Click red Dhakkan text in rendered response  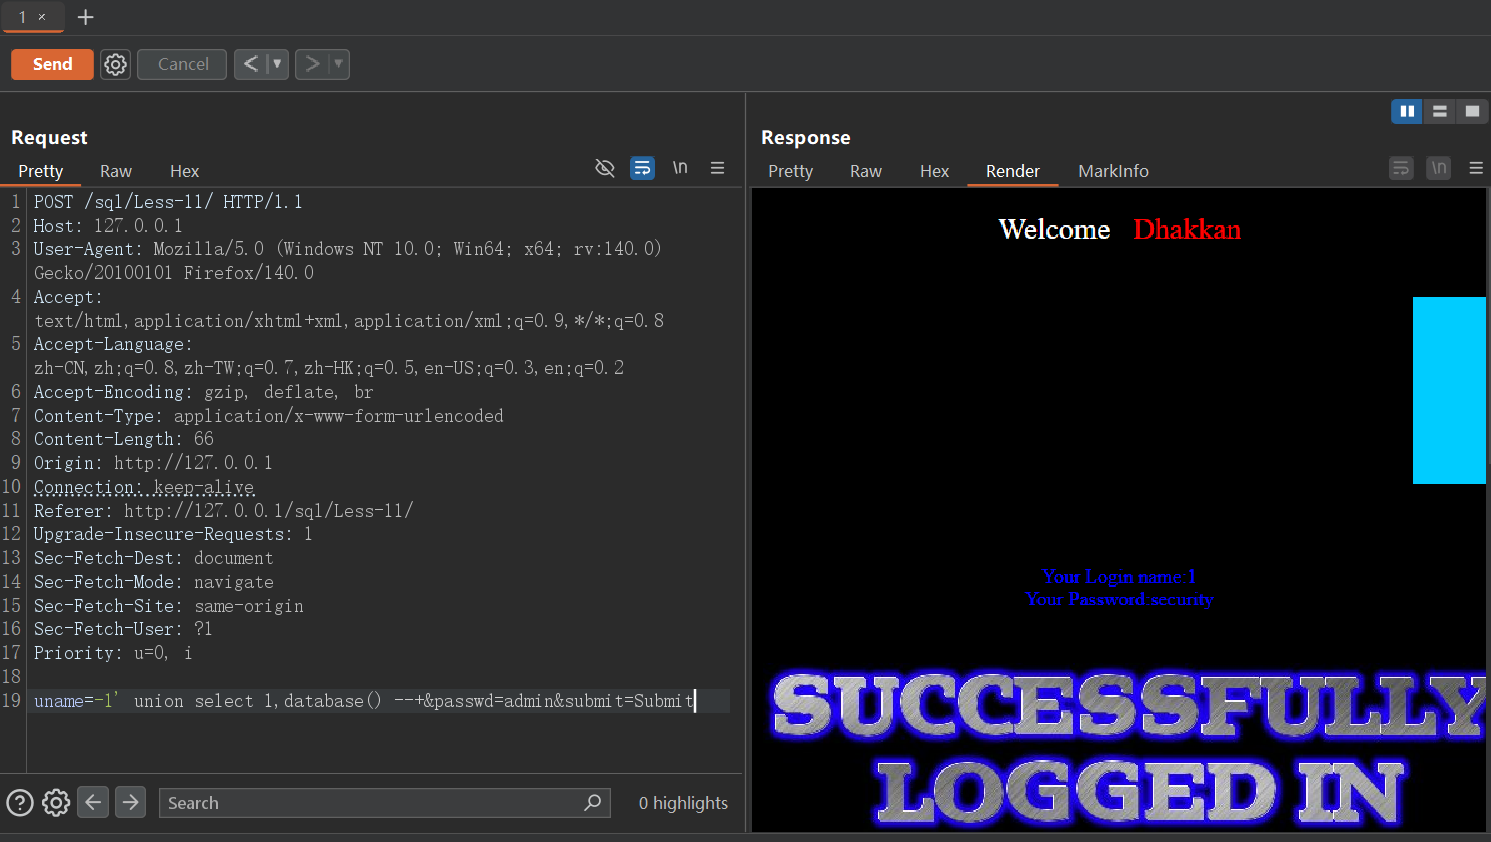tap(1187, 230)
